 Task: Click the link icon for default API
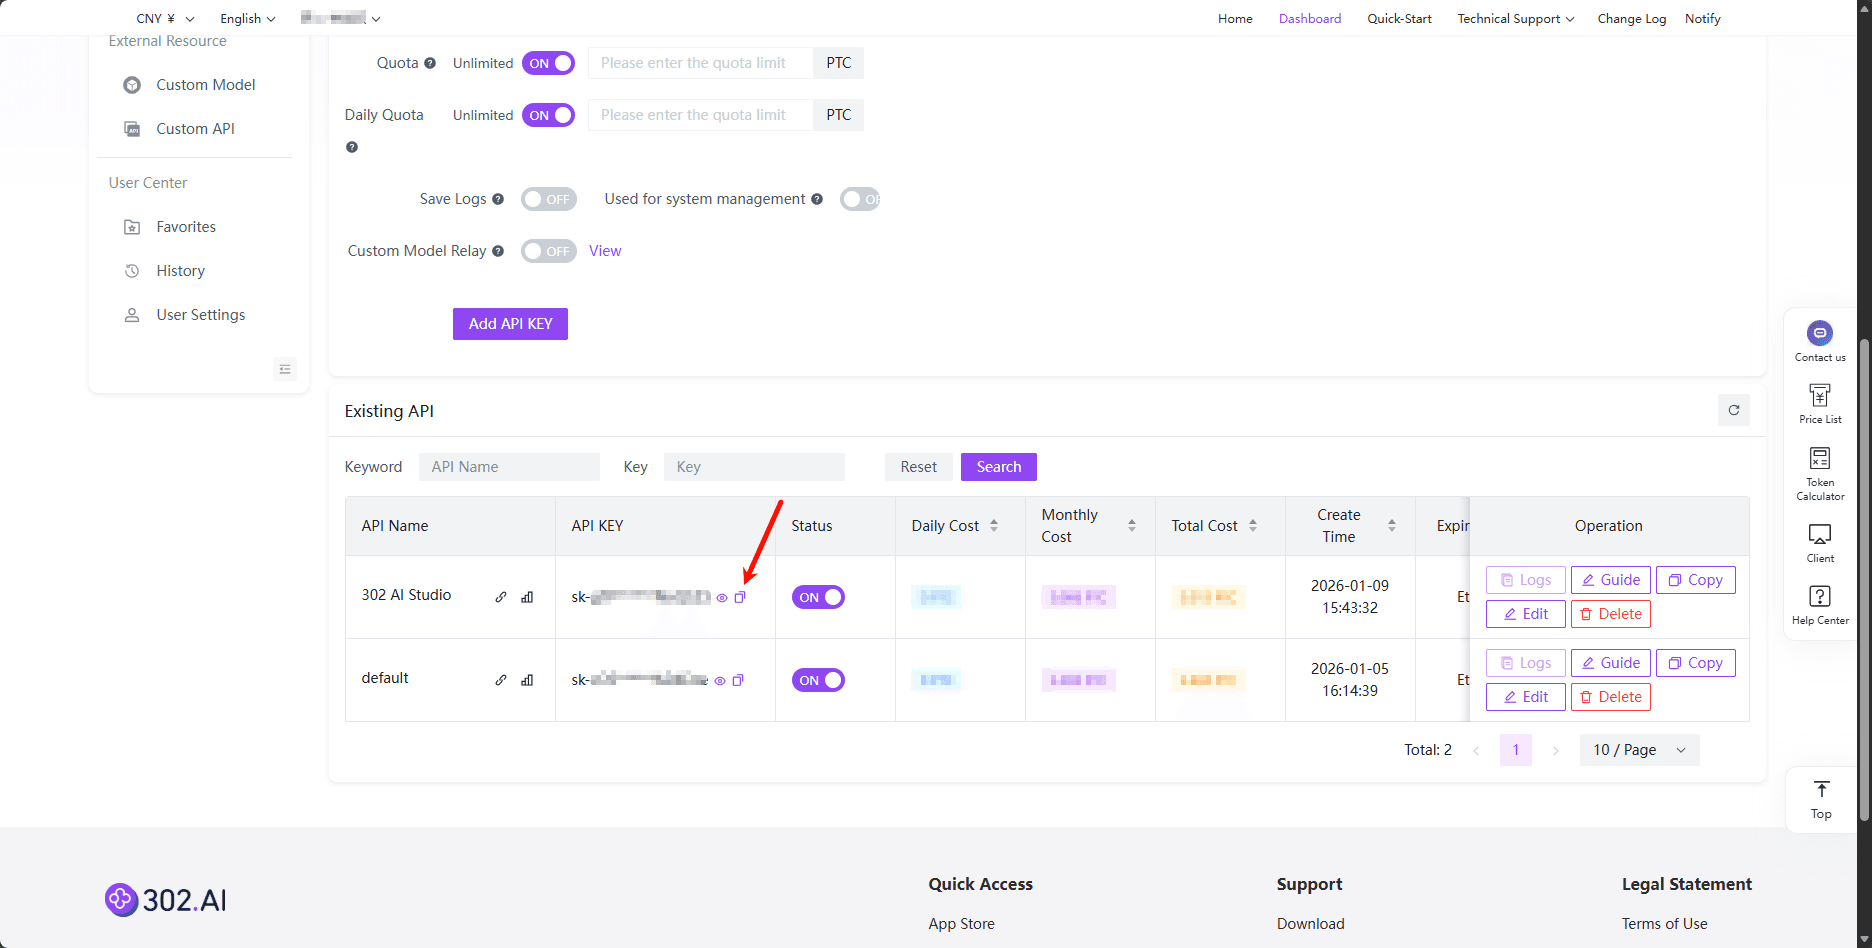(501, 680)
